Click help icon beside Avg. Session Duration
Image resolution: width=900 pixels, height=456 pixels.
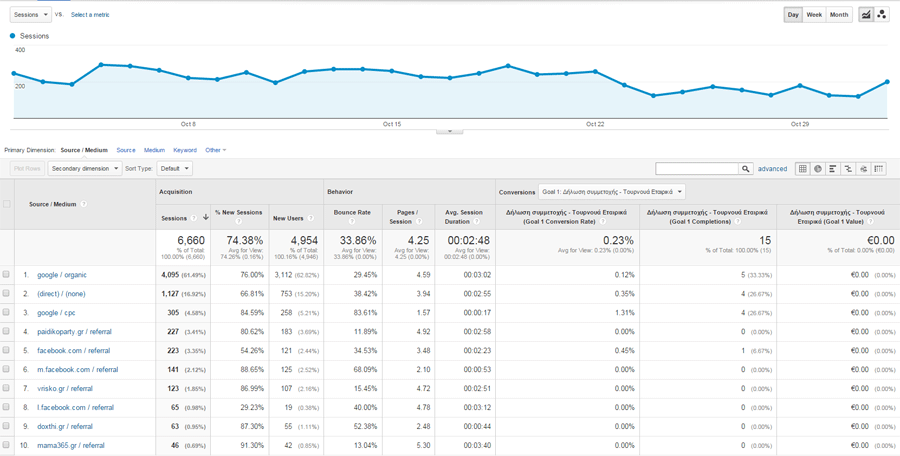475,221
